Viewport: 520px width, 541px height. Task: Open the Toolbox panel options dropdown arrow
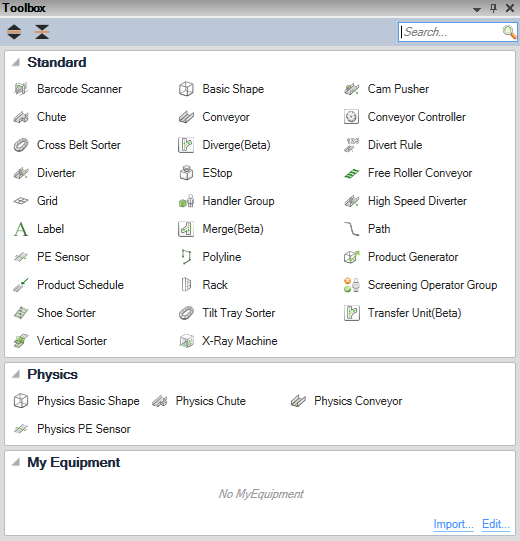coord(477,9)
